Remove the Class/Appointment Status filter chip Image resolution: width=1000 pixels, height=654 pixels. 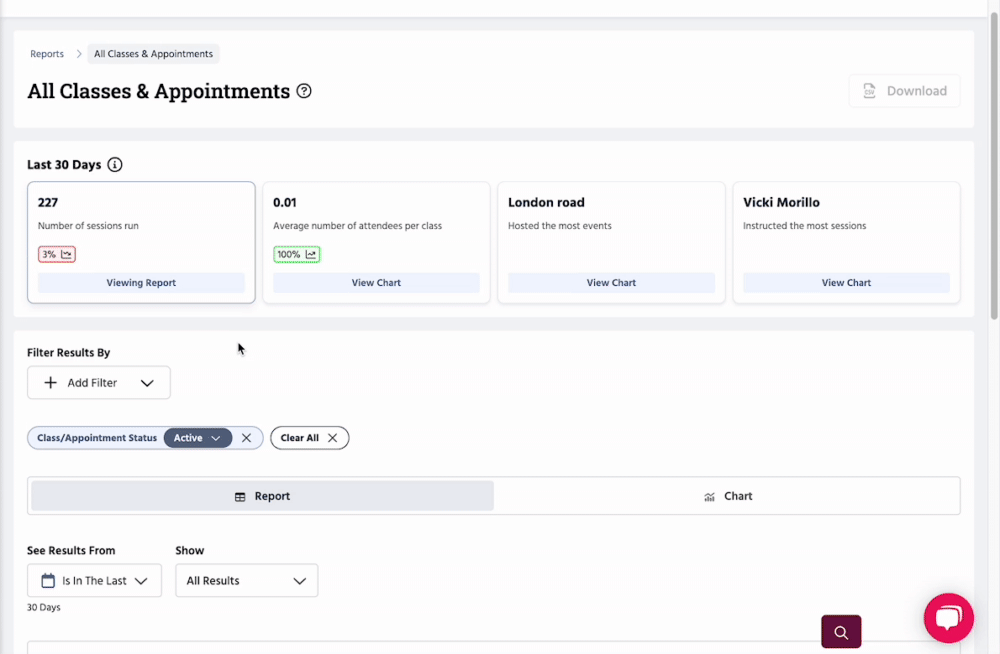pos(247,438)
